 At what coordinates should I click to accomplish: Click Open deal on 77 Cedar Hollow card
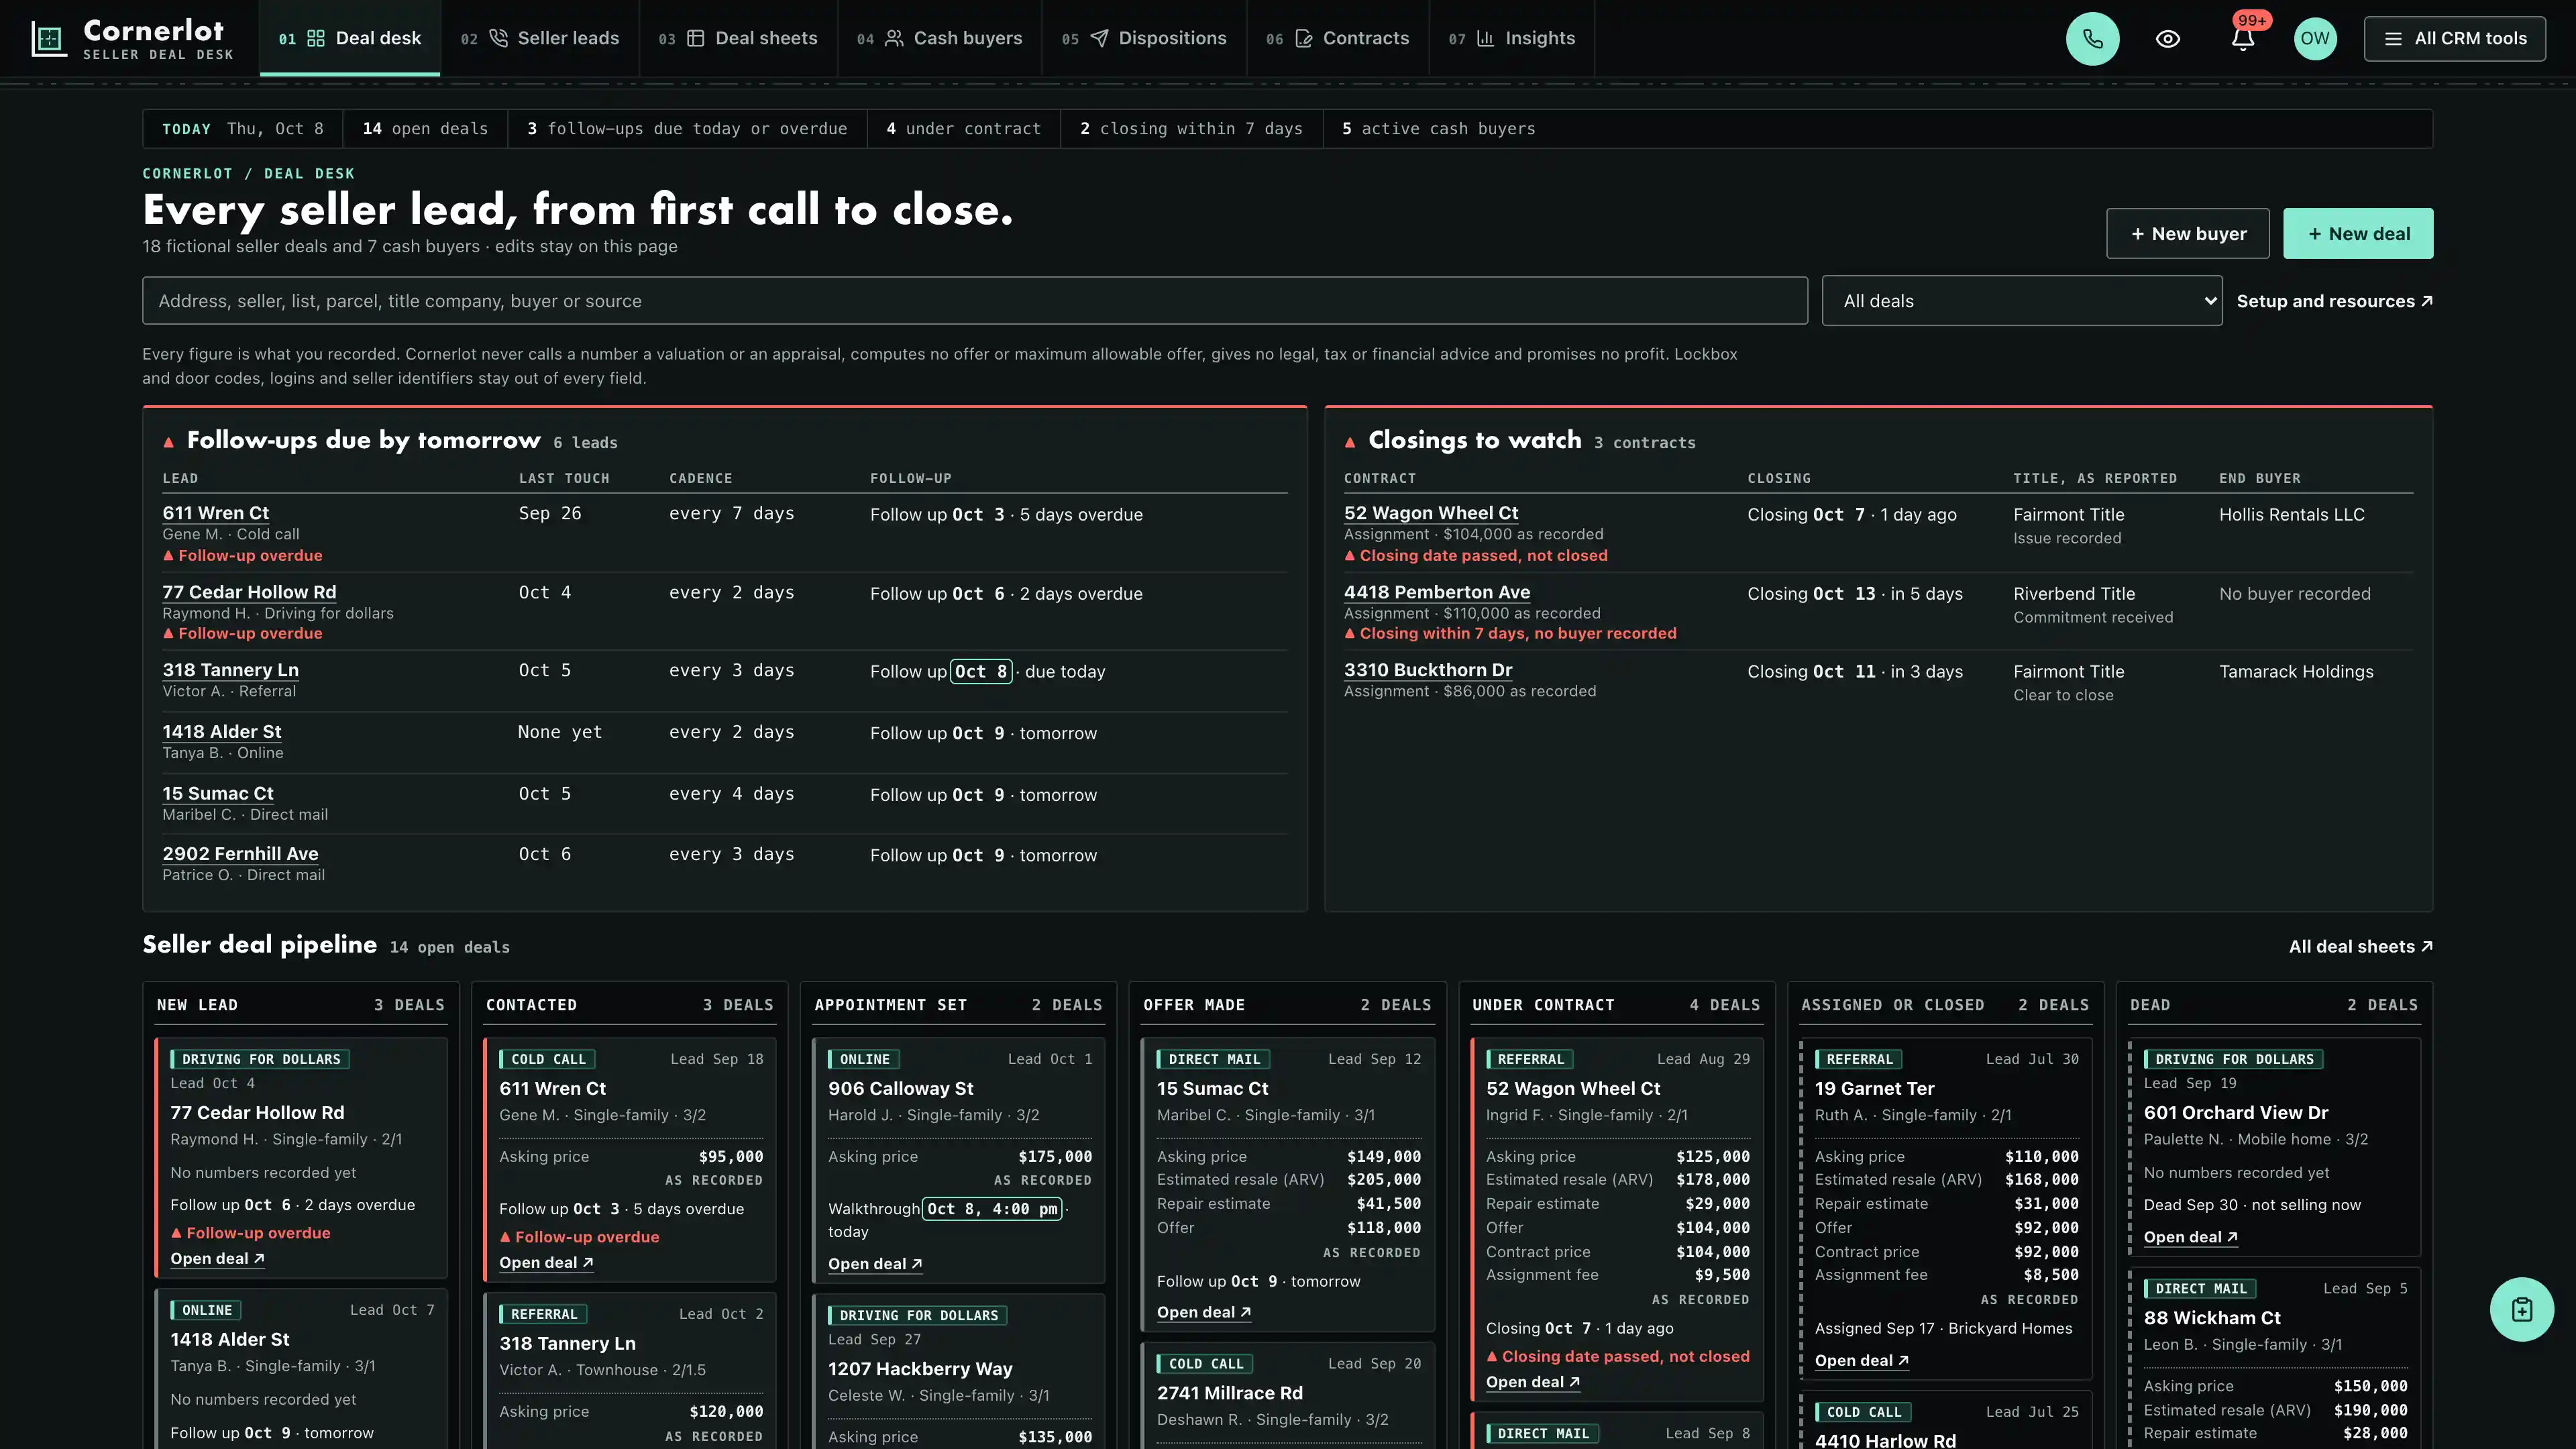[217, 1258]
